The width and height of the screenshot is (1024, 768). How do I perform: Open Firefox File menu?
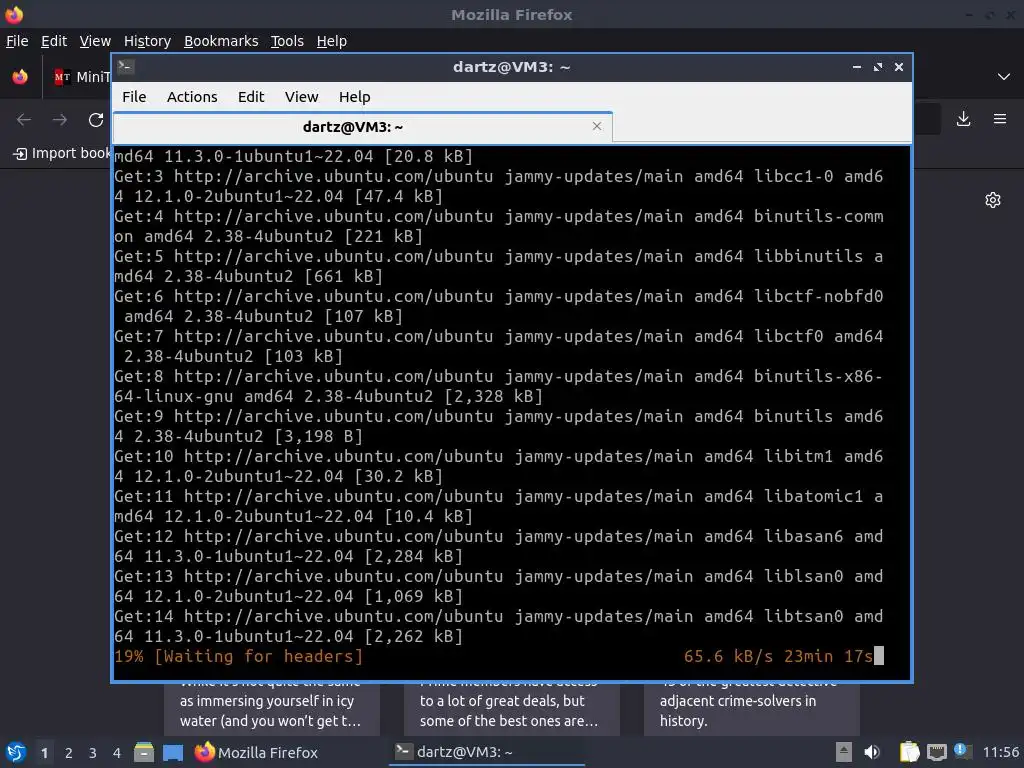click(17, 41)
